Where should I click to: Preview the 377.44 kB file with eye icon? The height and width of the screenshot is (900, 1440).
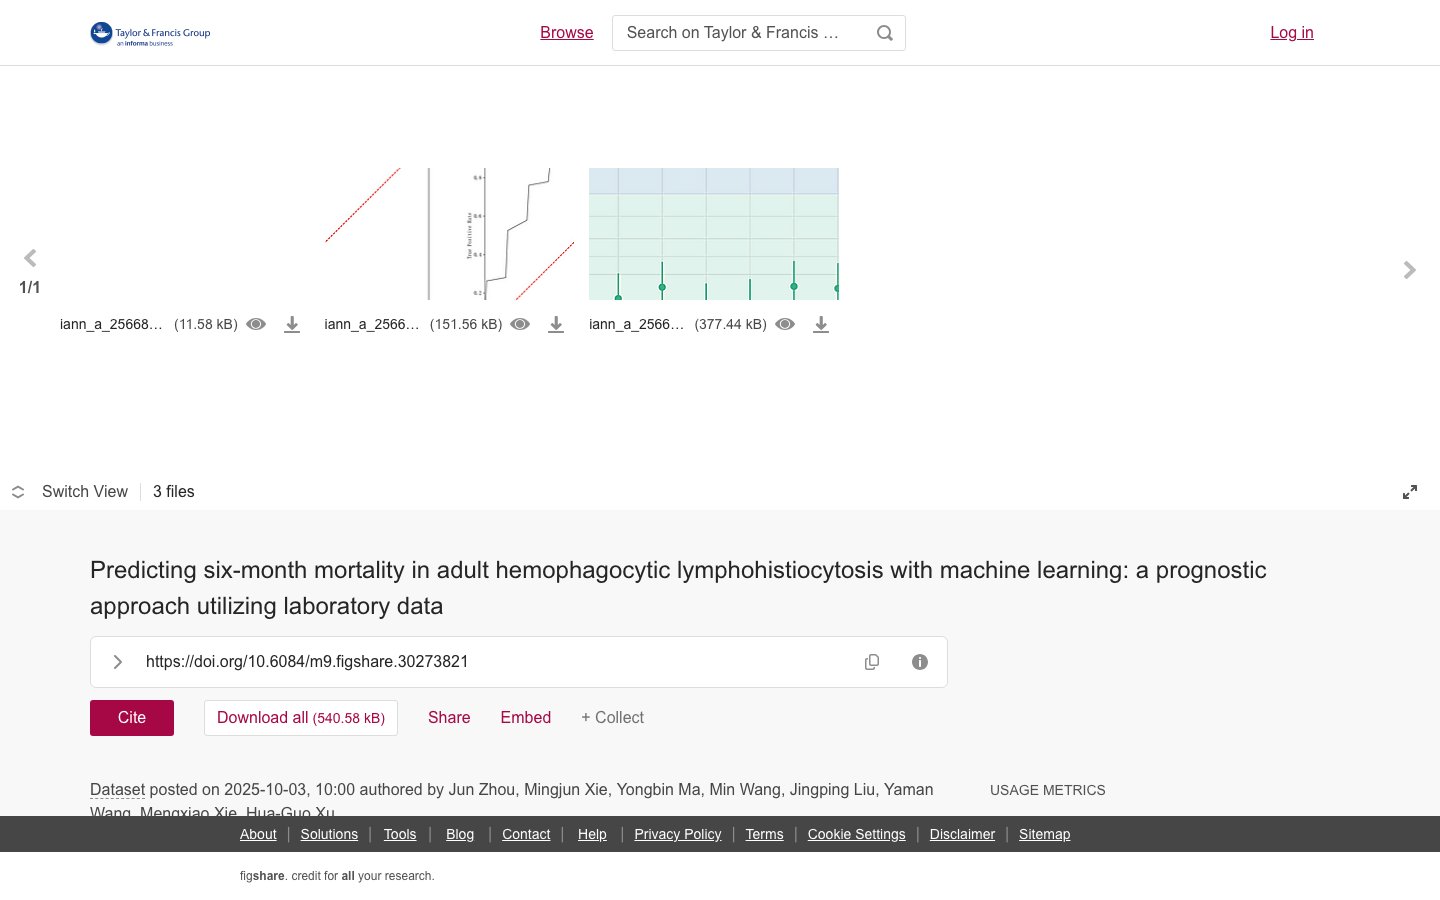coord(785,324)
